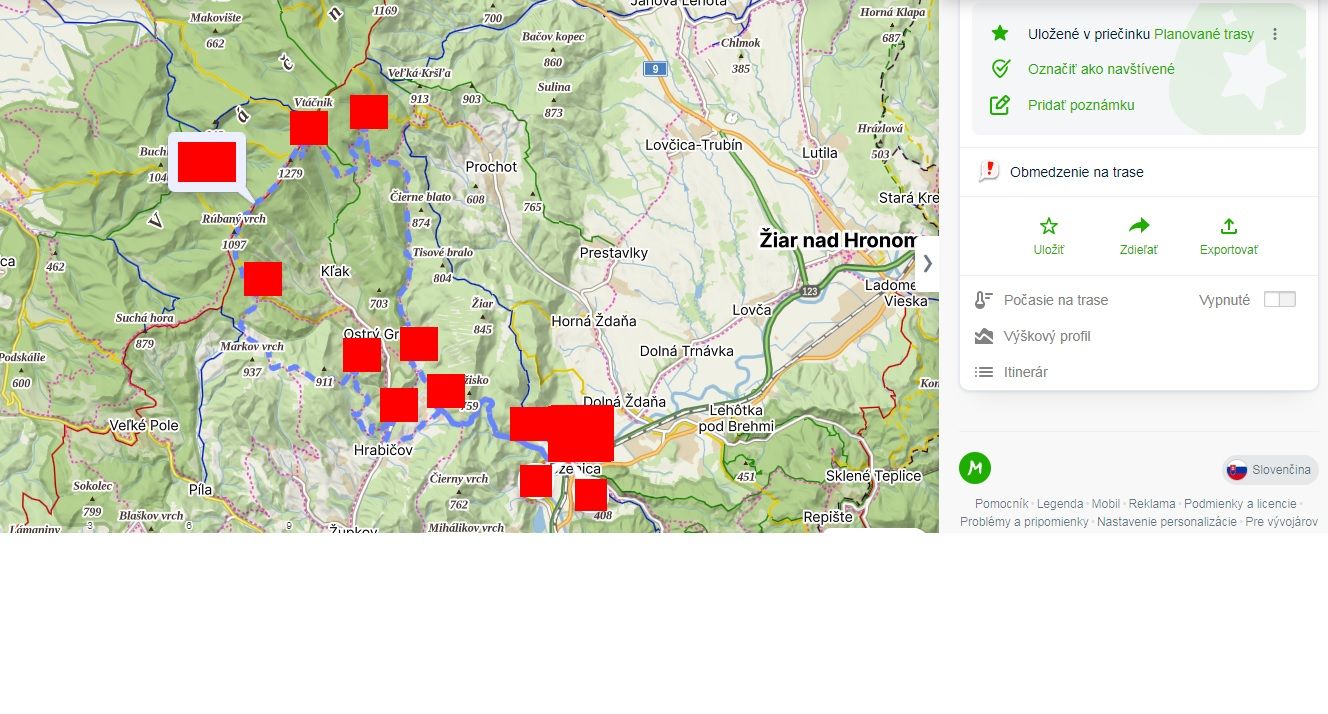Open the Obmedzenie na trase warning
Screen dimensions: 1328x714
pyautogui.click(x=1076, y=172)
